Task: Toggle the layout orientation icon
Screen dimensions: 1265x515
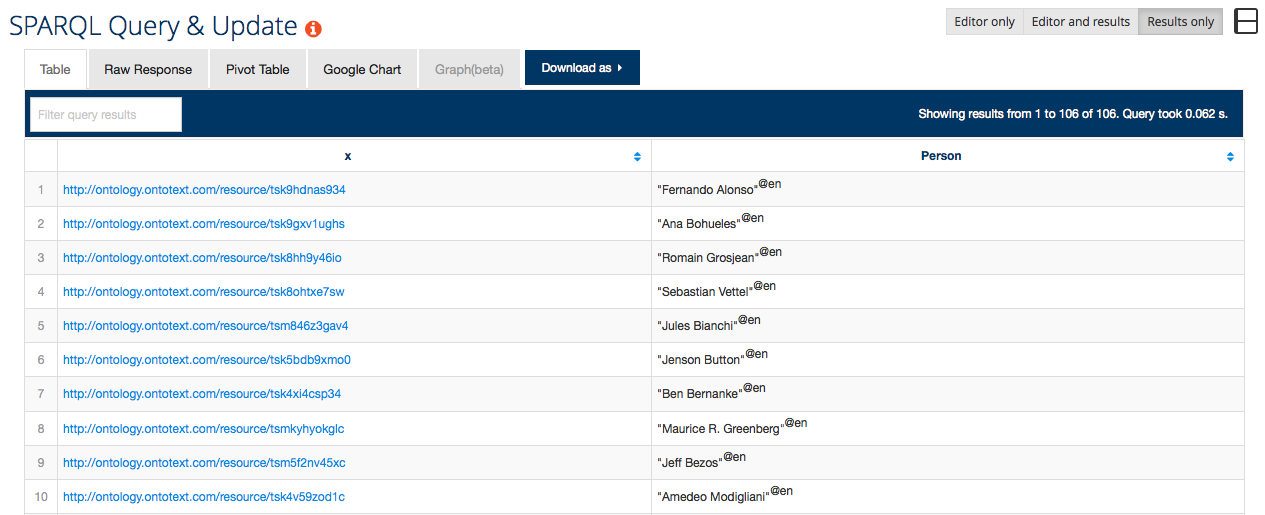Action: click(1246, 21)
